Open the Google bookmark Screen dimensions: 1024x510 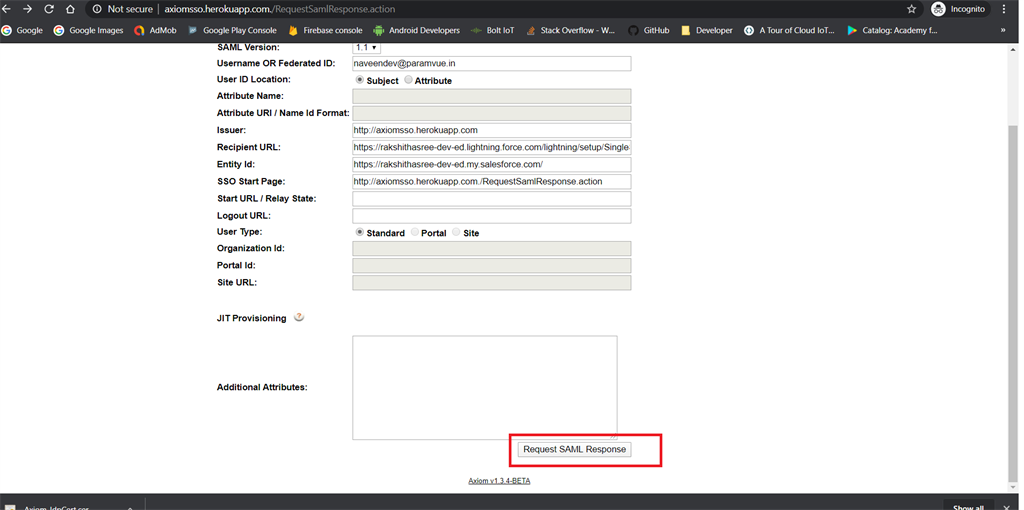(22, 30)
